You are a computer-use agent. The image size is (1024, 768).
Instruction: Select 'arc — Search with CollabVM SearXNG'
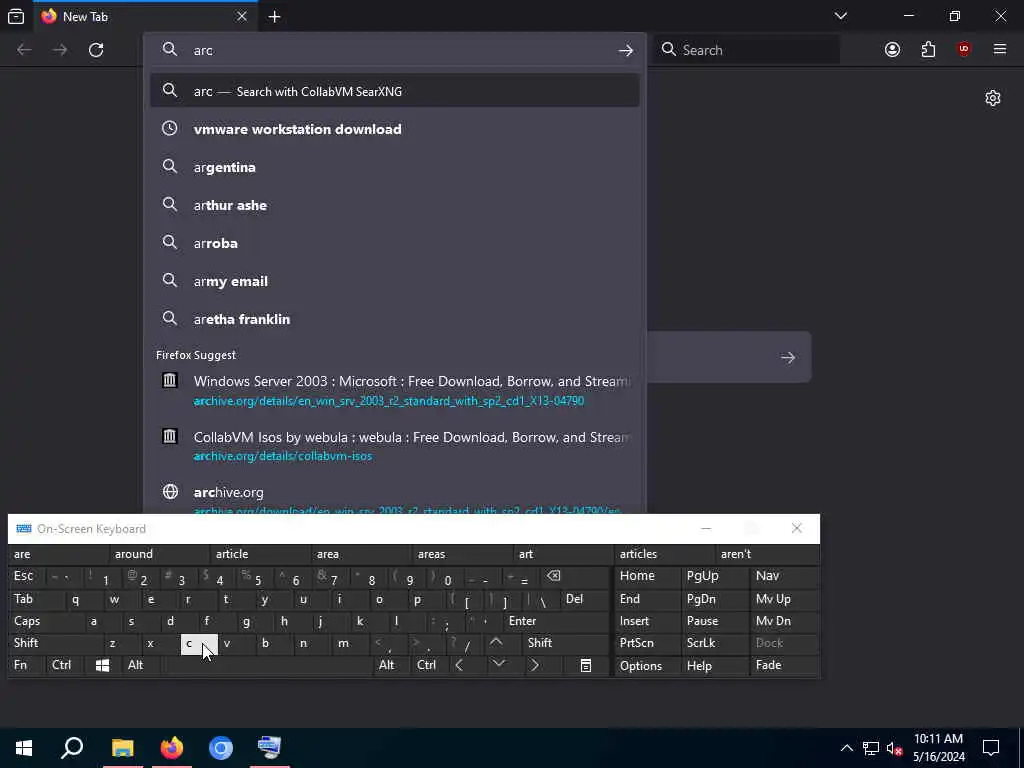(394, 91)
